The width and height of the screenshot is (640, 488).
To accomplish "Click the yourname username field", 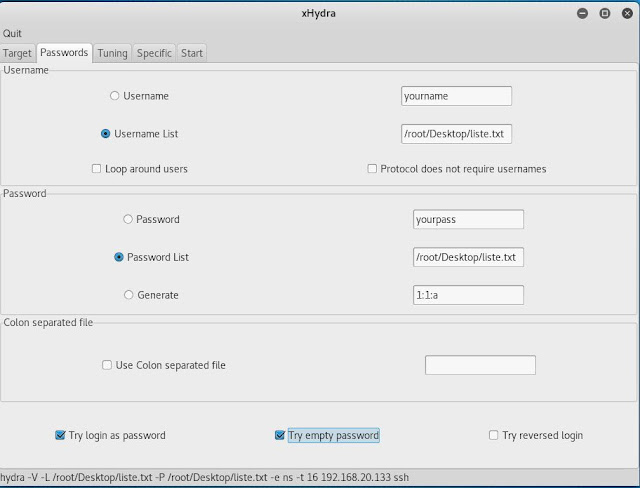I will [456, 96].
